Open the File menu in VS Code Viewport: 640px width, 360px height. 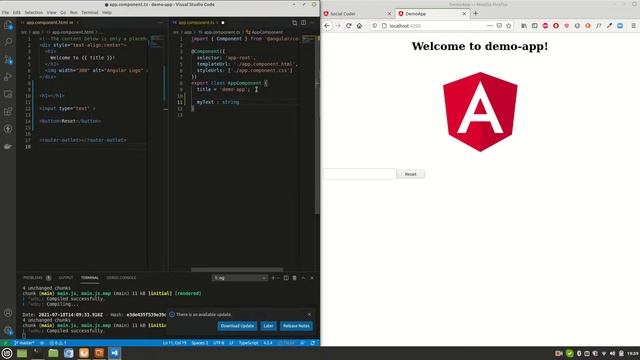click(5, 13)
